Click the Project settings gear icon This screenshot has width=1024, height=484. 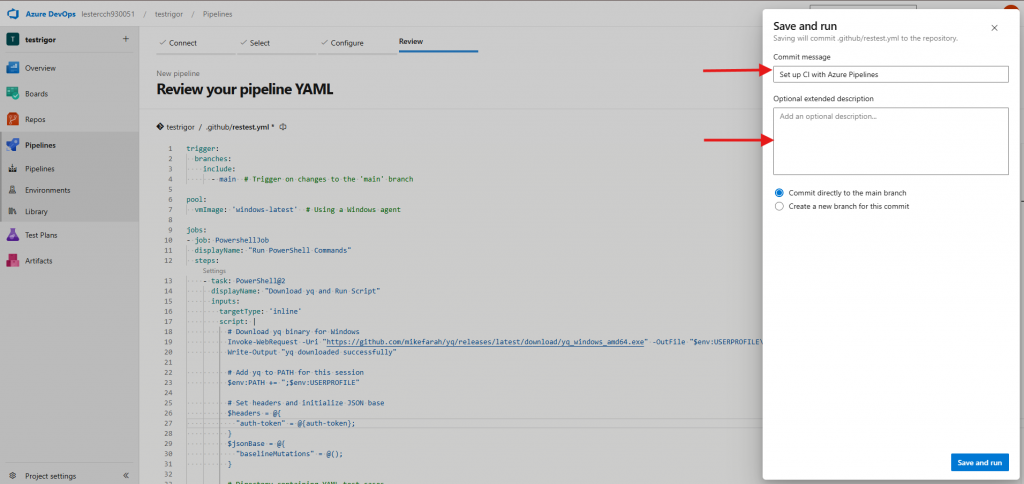point(12,476)
